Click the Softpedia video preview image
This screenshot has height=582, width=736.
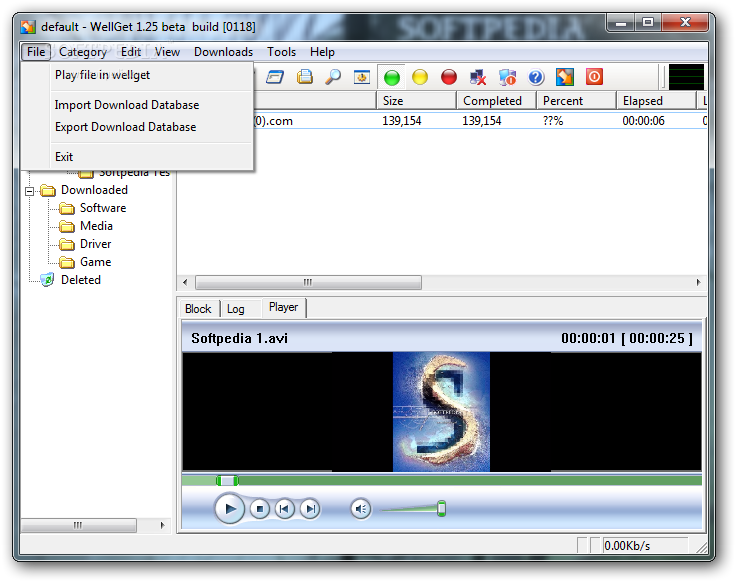[x=441, y=412]
